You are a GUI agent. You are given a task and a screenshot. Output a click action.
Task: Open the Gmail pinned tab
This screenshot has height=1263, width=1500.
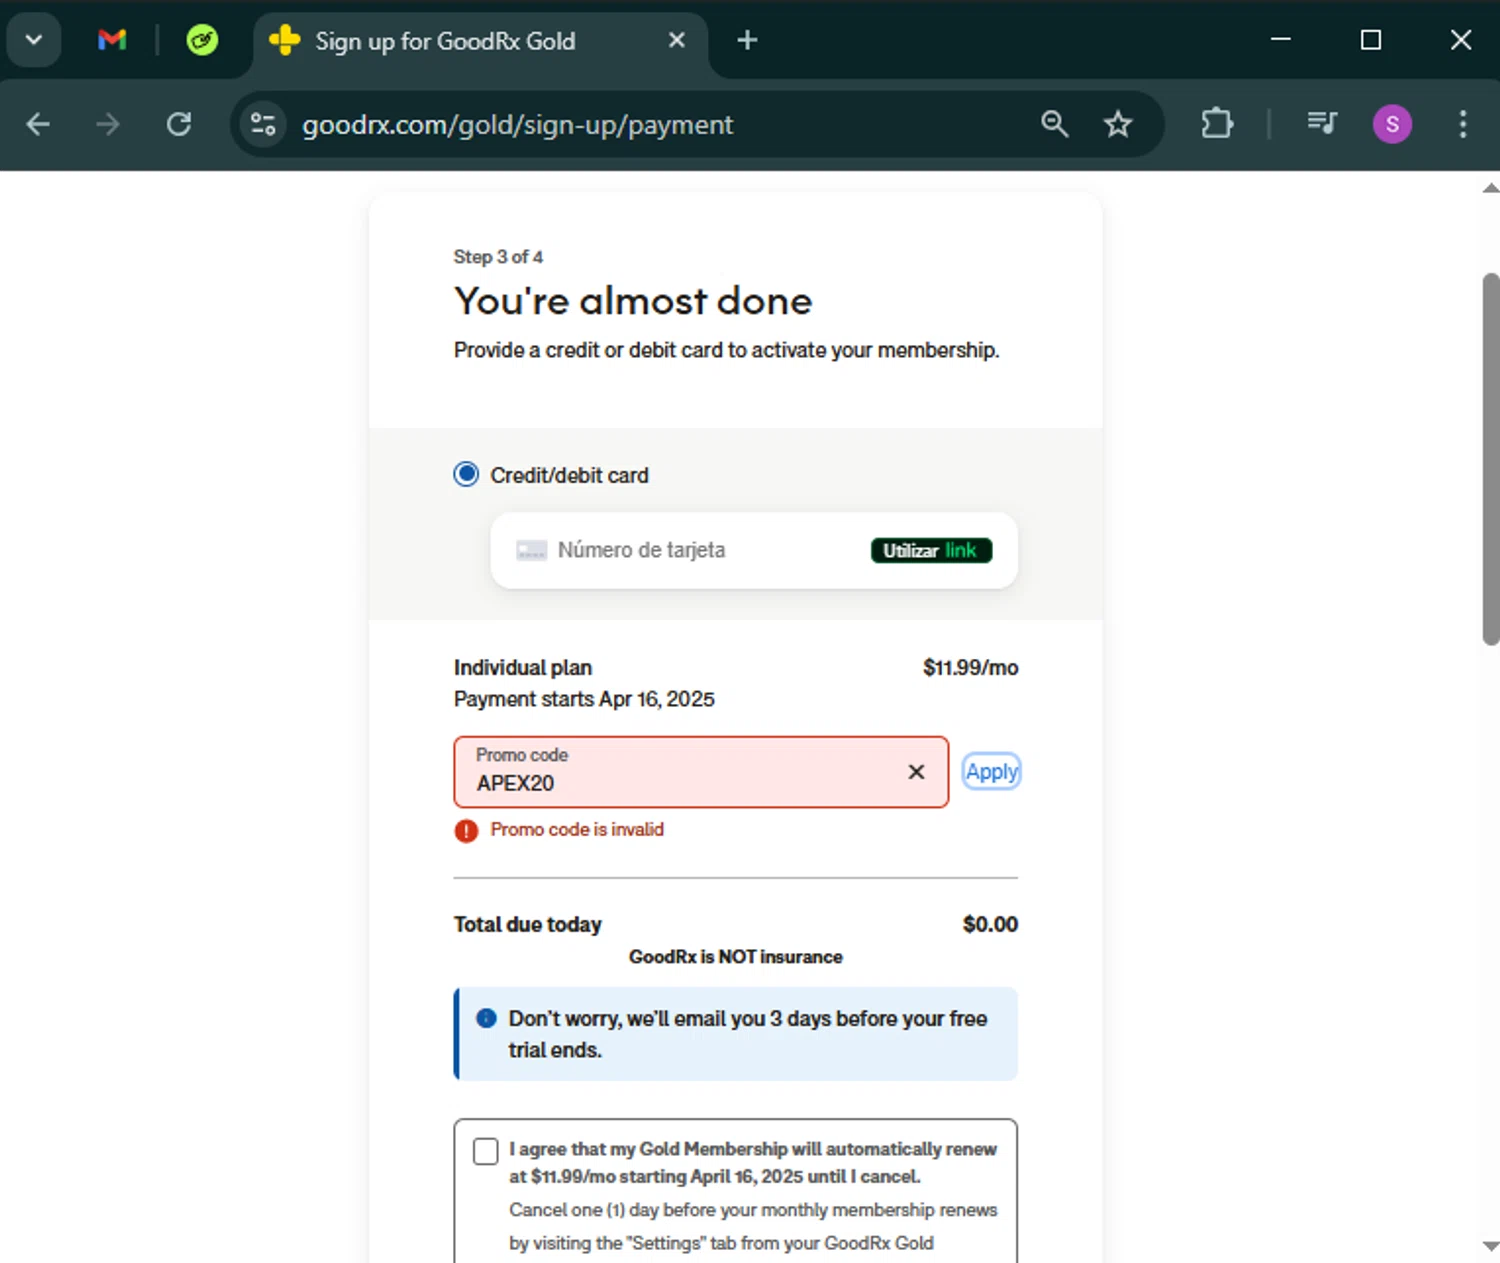coord(112,40)
